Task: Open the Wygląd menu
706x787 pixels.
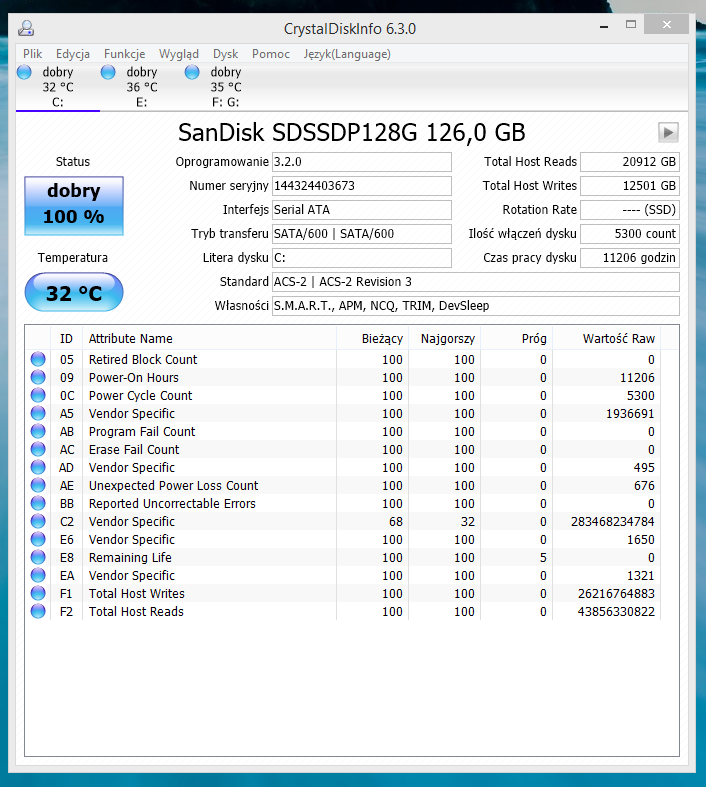Action: coord(179,54)
